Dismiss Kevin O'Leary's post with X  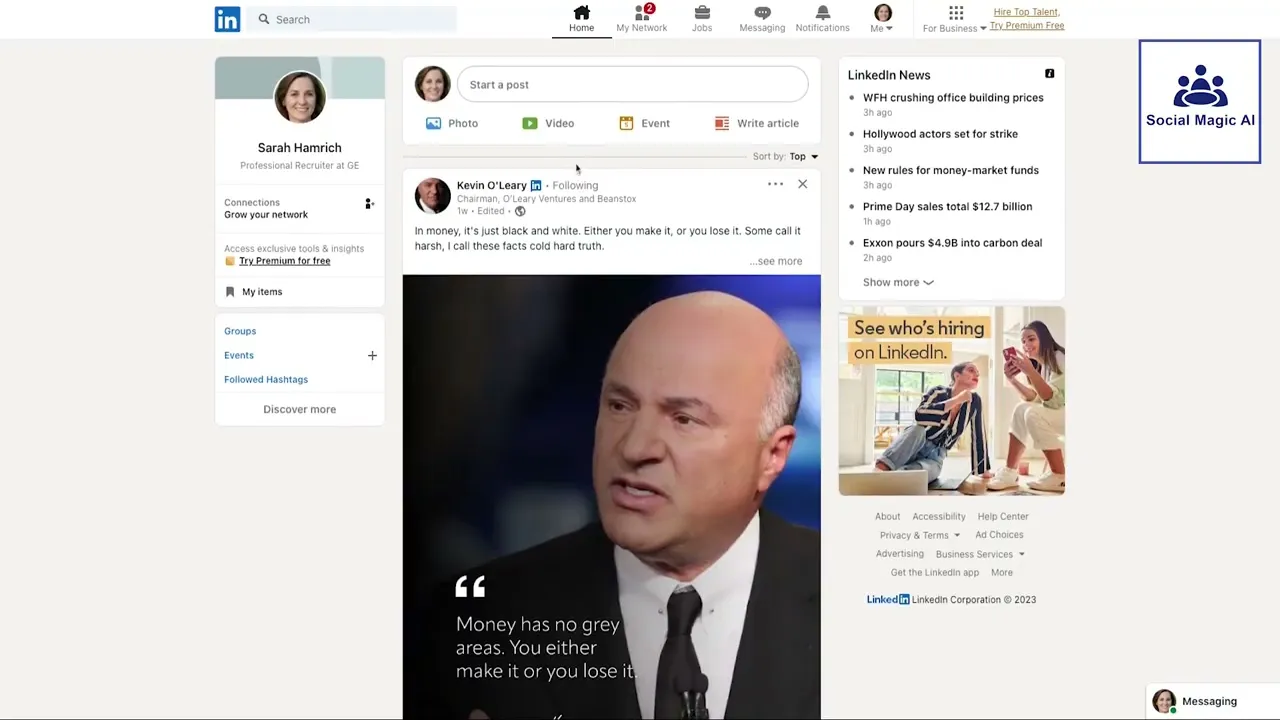click(x=802, y=184)
